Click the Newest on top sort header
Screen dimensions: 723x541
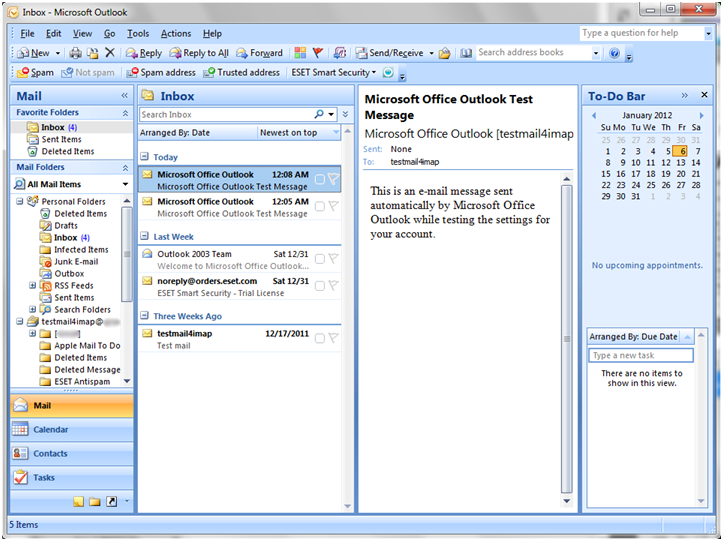[299, 133]
